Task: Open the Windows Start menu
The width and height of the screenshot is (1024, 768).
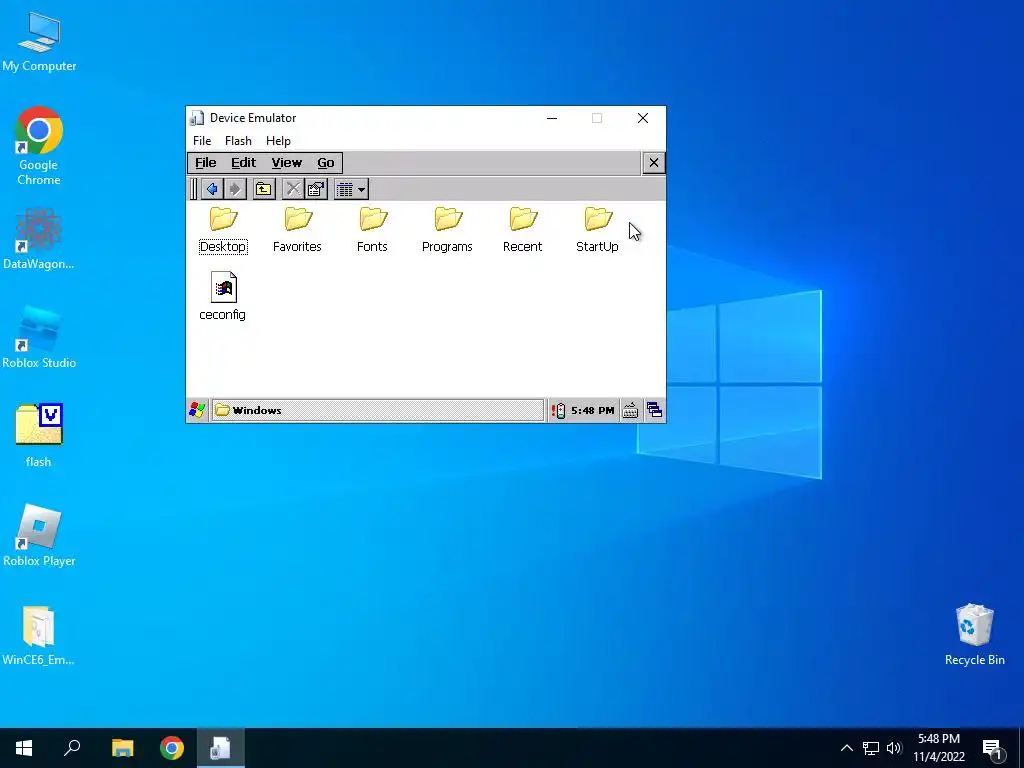Action: pos(24,748)
